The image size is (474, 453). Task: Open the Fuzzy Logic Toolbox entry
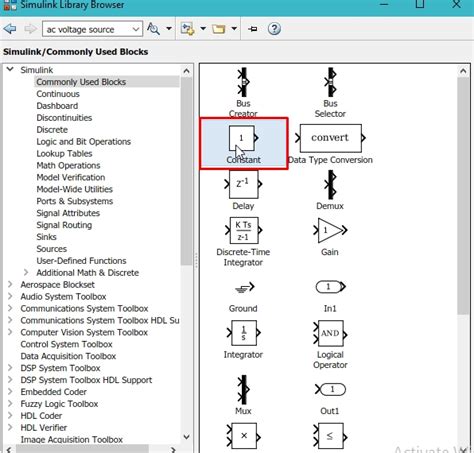(59, 404)
